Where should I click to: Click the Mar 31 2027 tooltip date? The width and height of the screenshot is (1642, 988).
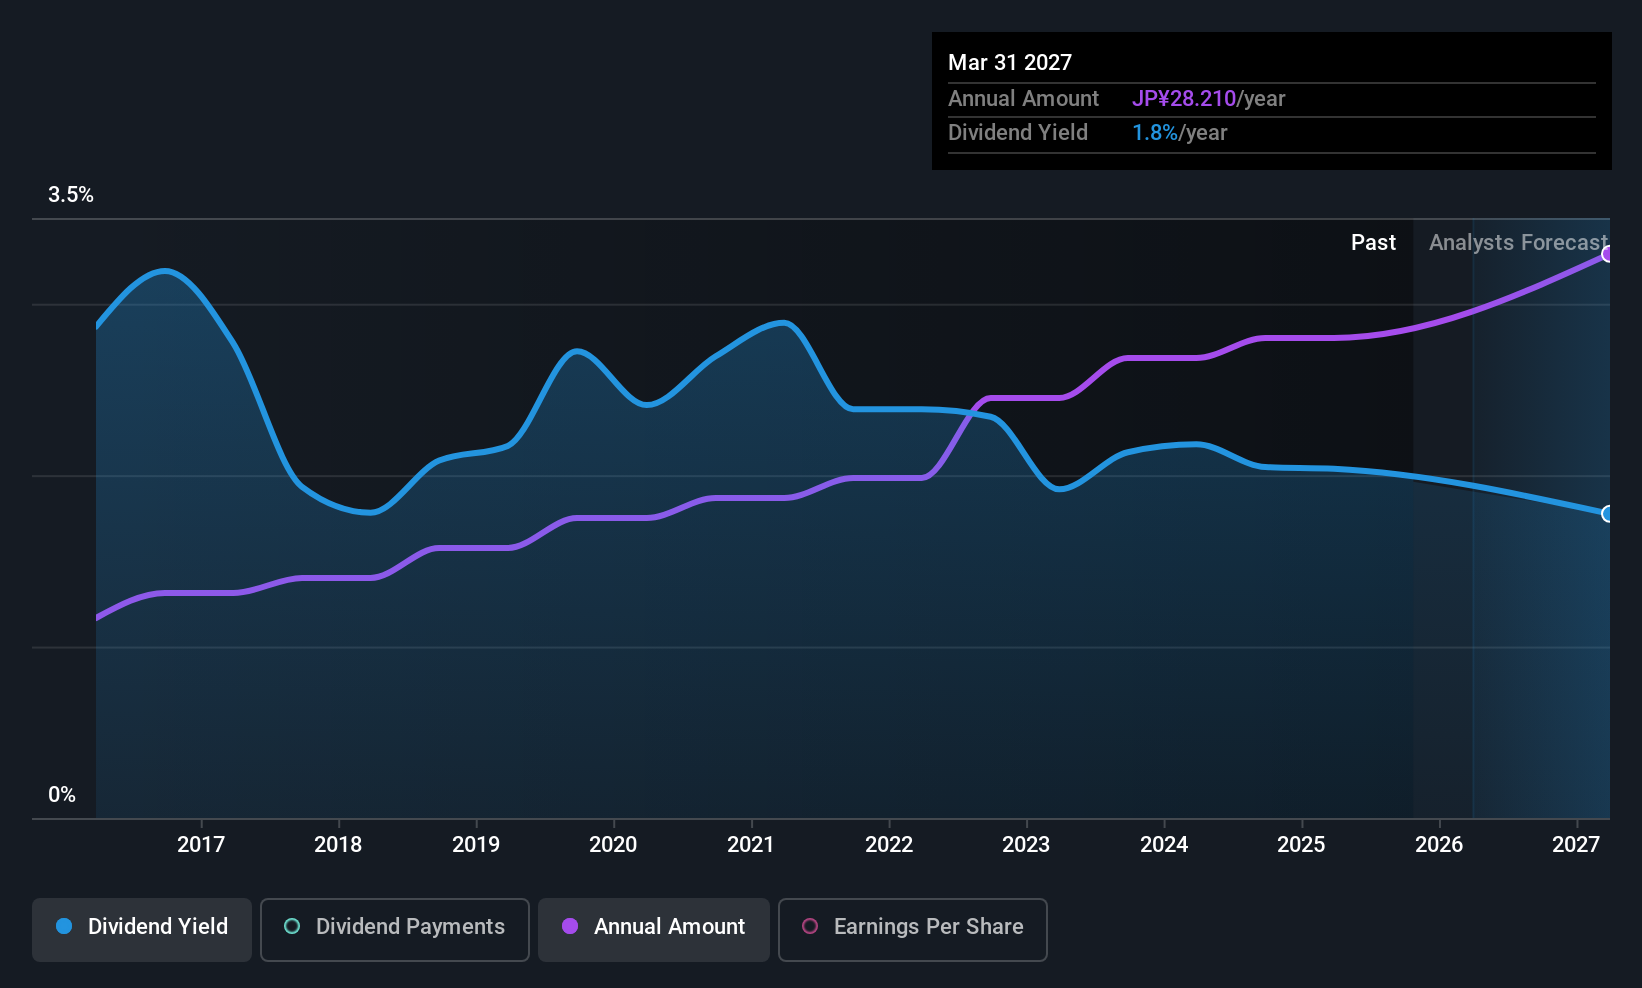1010,63
